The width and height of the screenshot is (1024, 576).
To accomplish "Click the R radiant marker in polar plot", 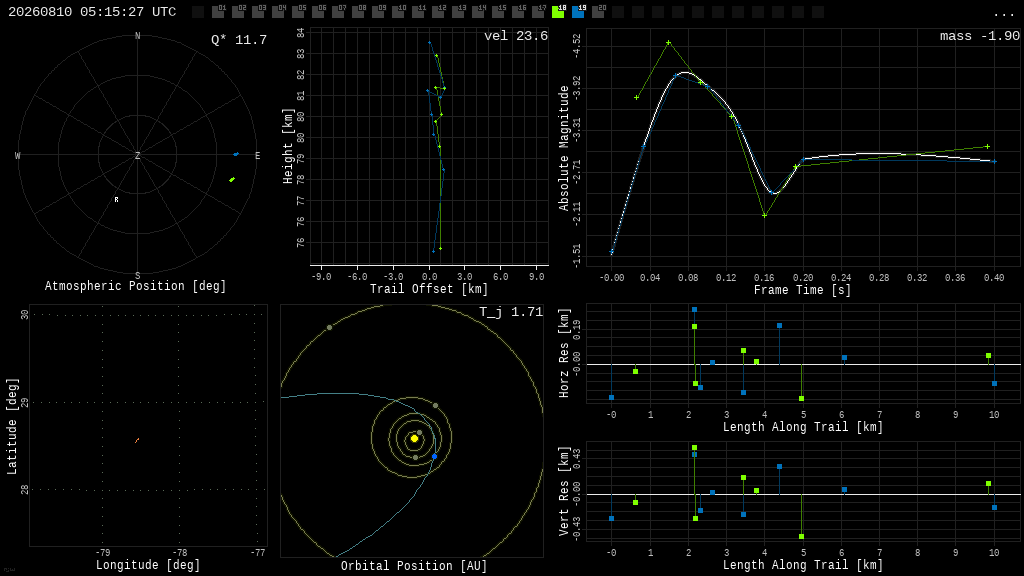I will (116, 200).
